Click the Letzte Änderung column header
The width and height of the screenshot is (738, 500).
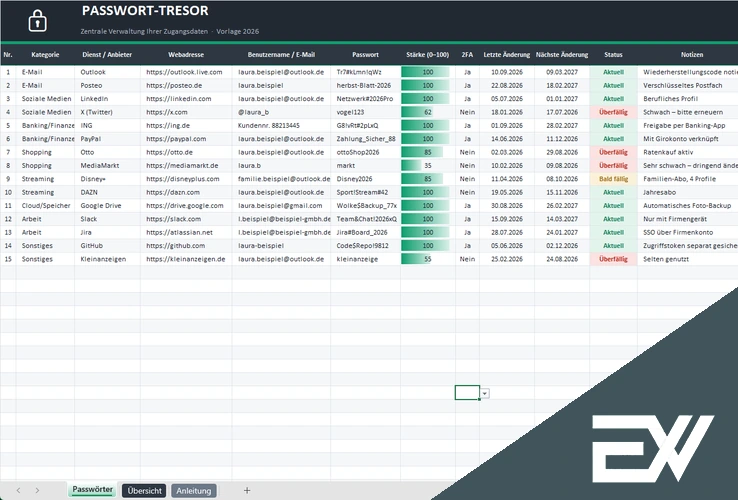coord(506,55)
